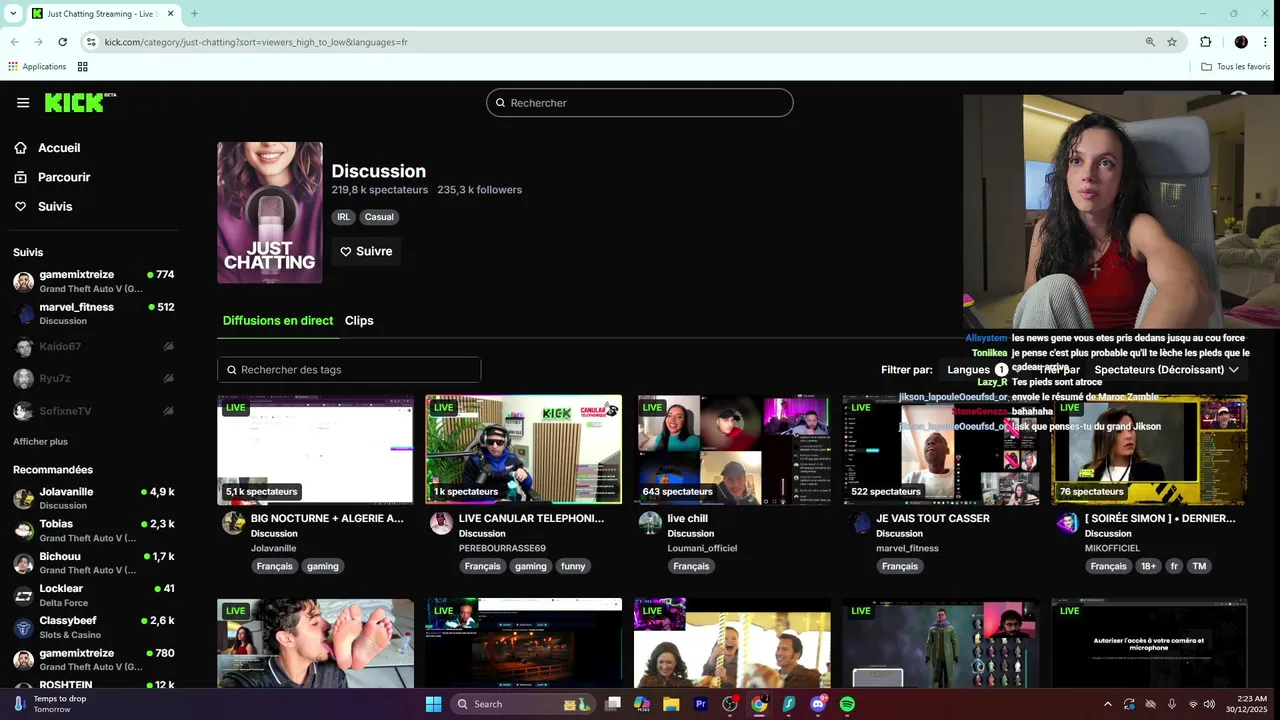
Task: Click the Kick logo
Action: tap(80, 102)
